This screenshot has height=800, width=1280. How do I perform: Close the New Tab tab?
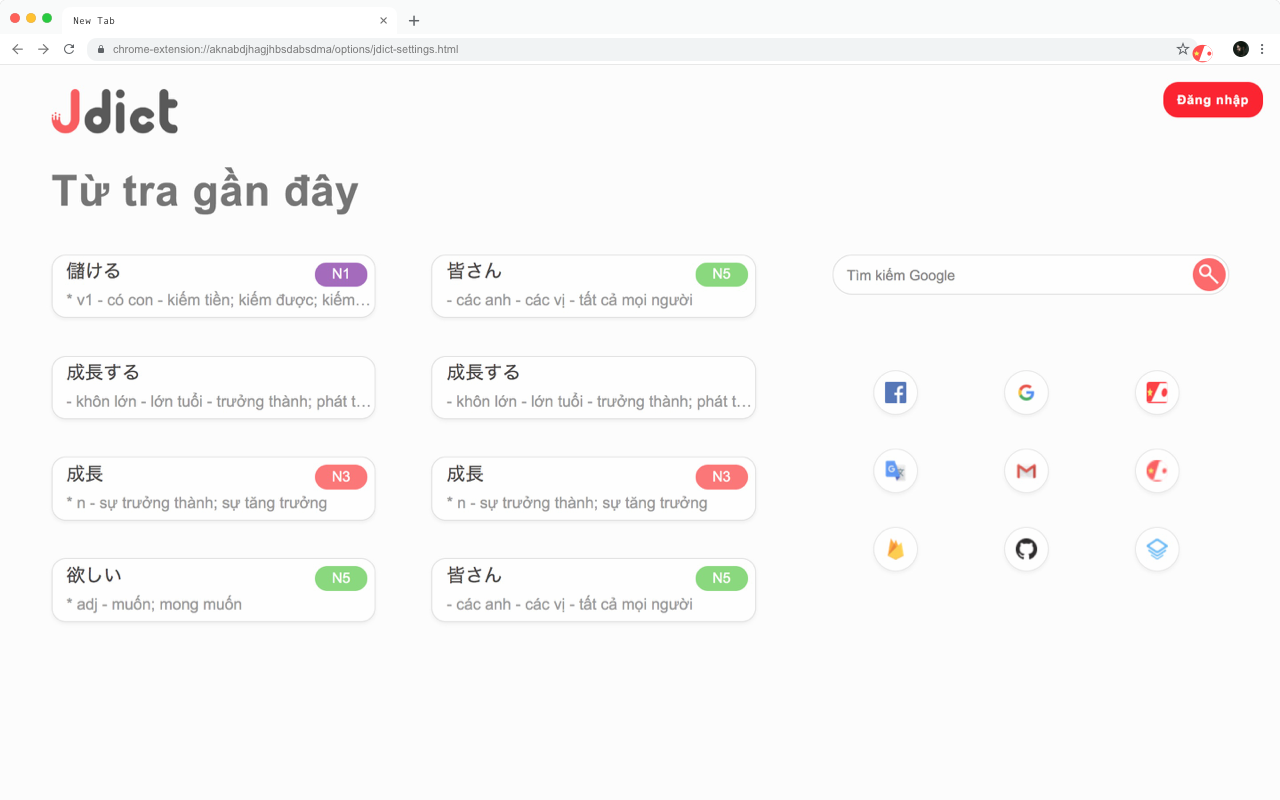384,20
